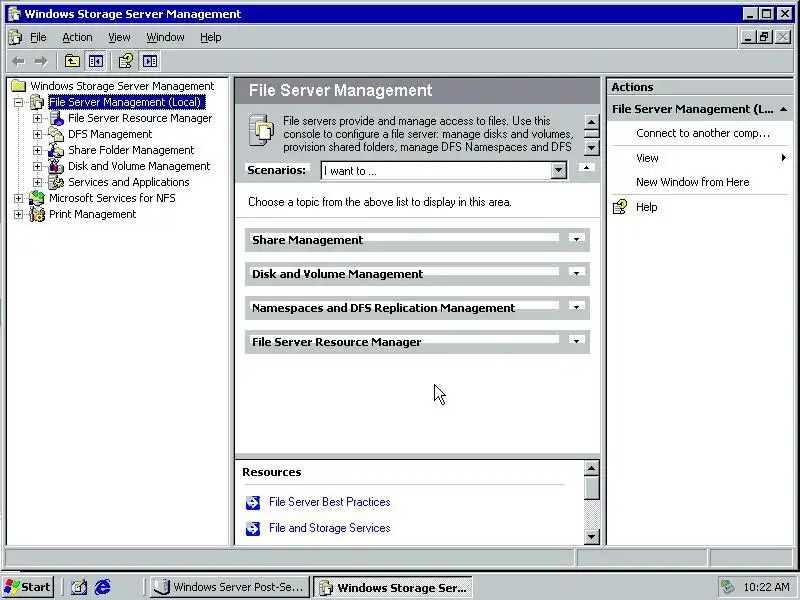This screenshot has width=800, height=600.
Task: Click the arrow icon beside File and Storage Services
Action: [x=253, y=529]
